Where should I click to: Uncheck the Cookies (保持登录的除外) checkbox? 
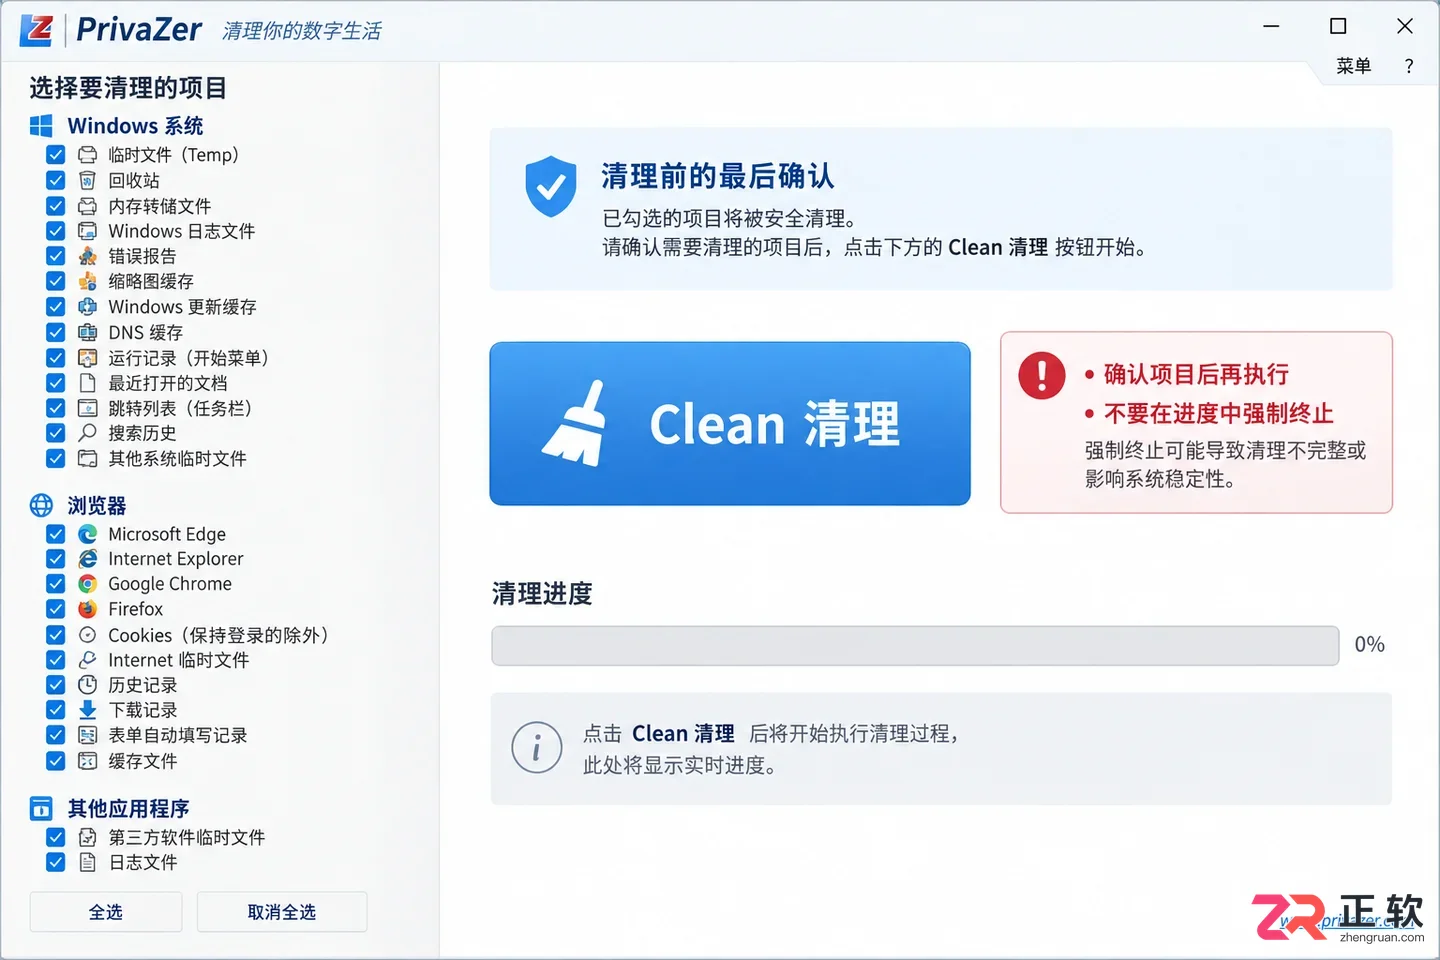[56, 635]
